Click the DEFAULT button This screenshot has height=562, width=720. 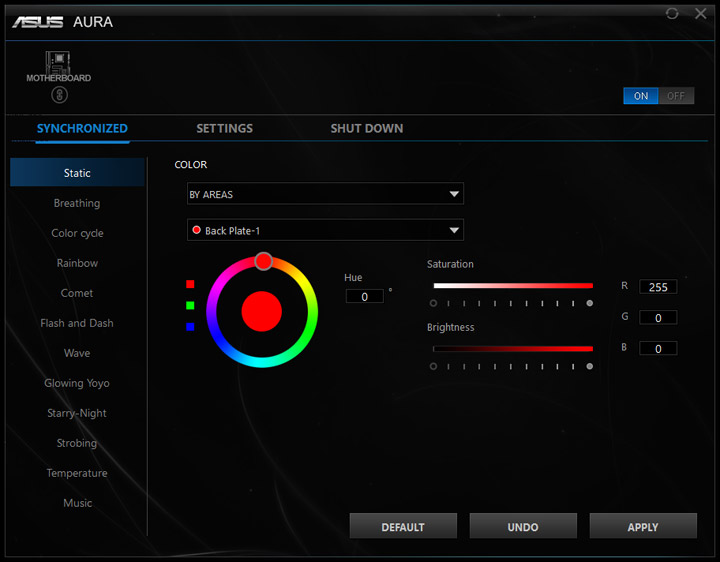[x=403, y=526]
